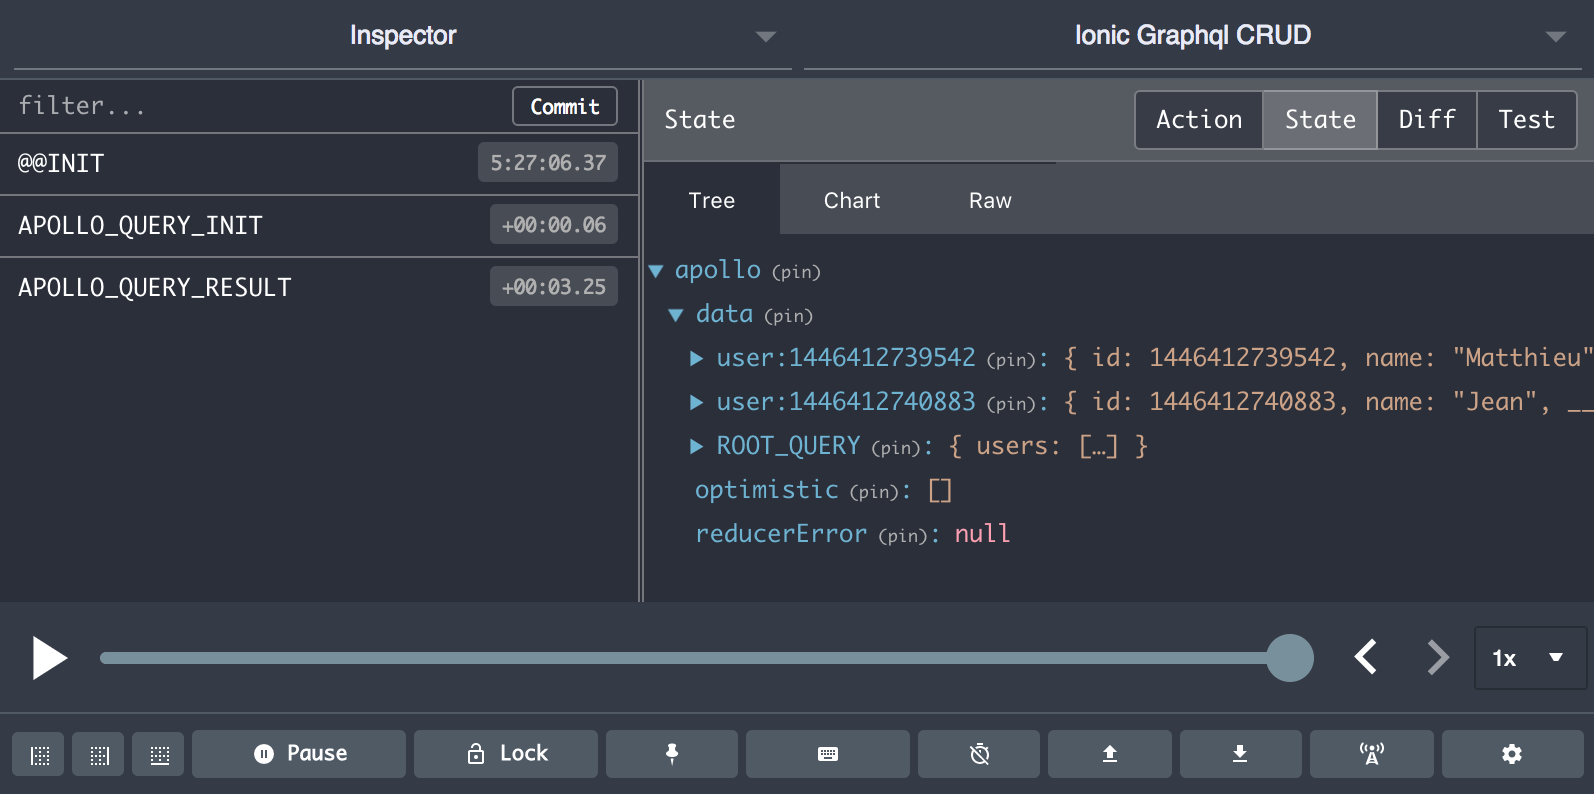This screenshot has height=794, width=1594.
Task: Click the +00:03.25 time badge
Action: [554, 287]
